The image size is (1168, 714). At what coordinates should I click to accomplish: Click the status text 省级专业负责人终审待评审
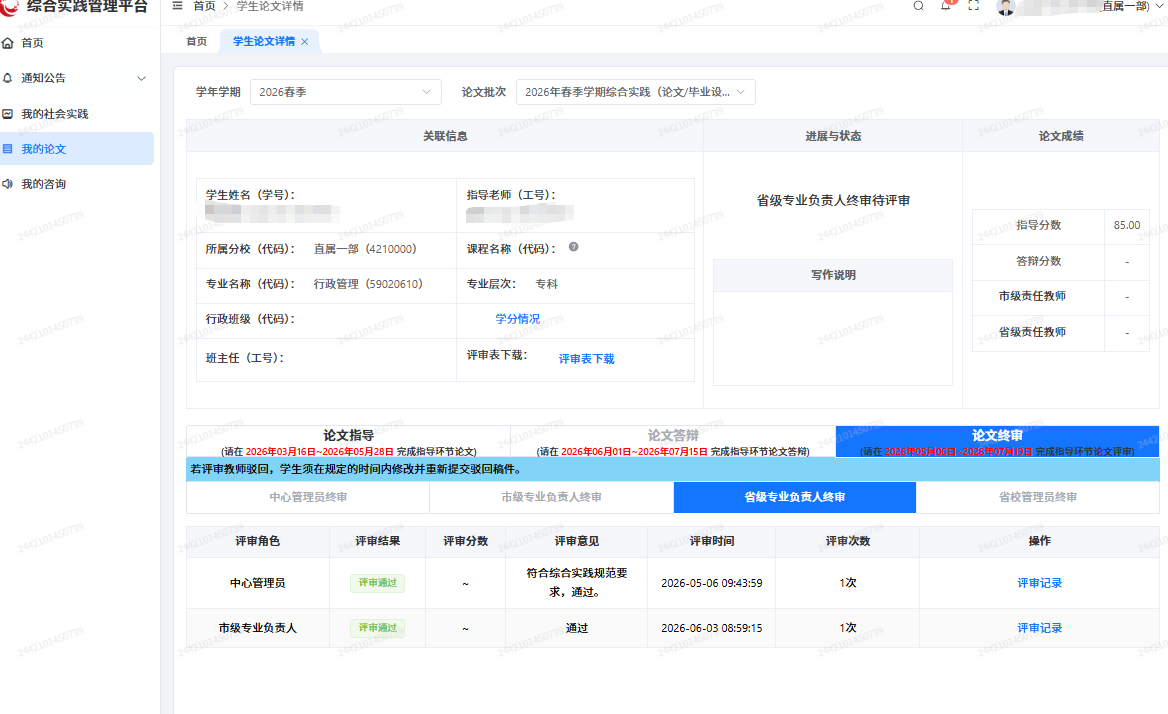[833, 200]
